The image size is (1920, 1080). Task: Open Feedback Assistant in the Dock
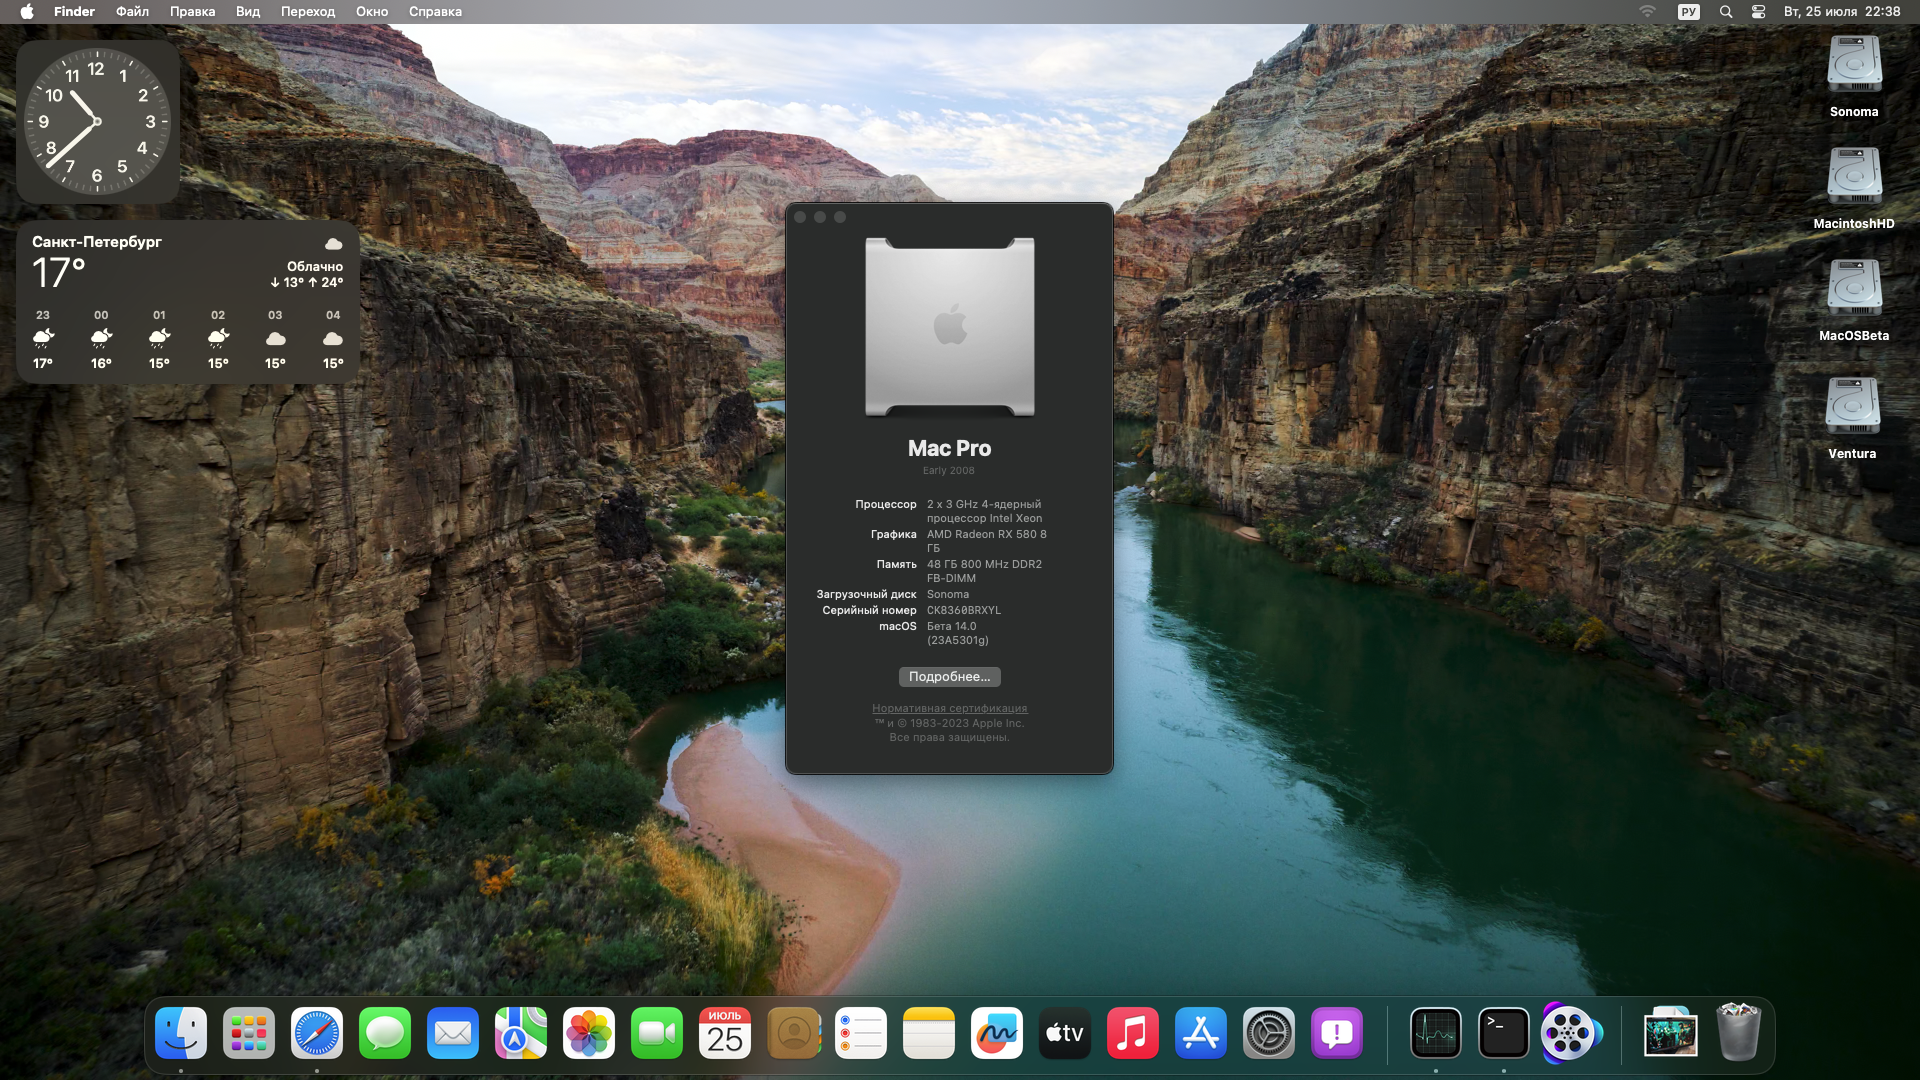(x=1337, y=1033)
